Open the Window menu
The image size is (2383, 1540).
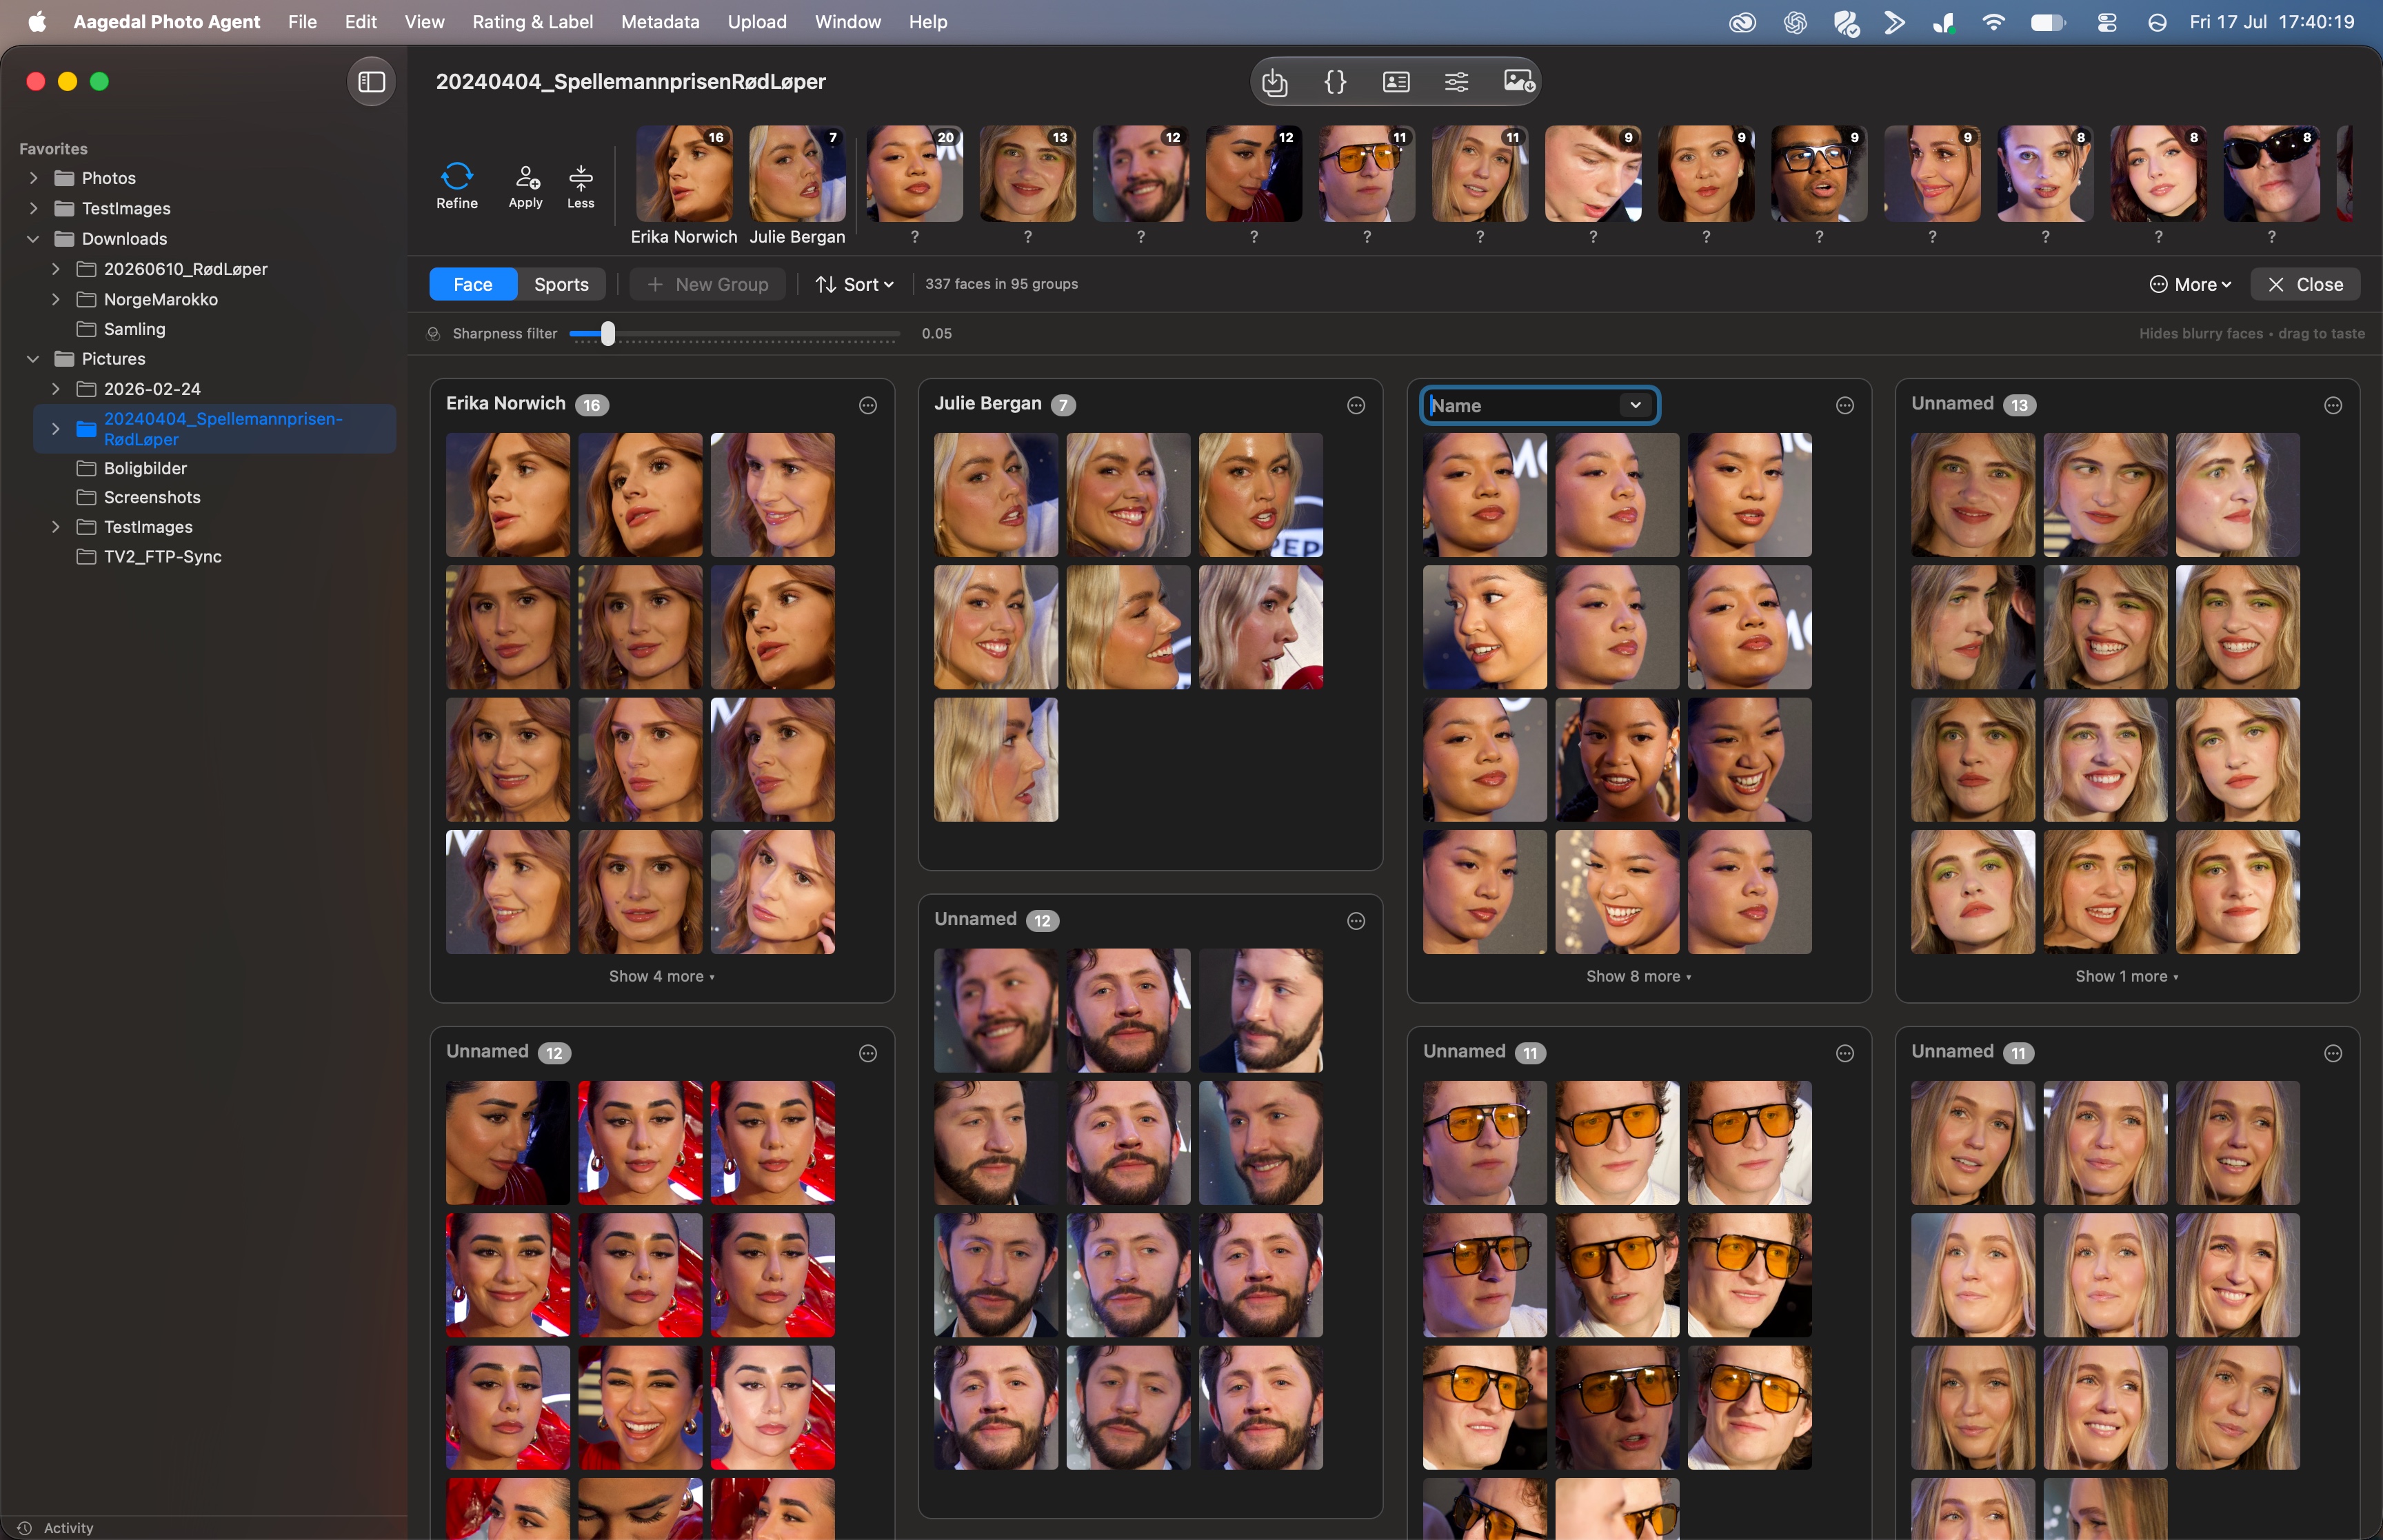[847, 22]
